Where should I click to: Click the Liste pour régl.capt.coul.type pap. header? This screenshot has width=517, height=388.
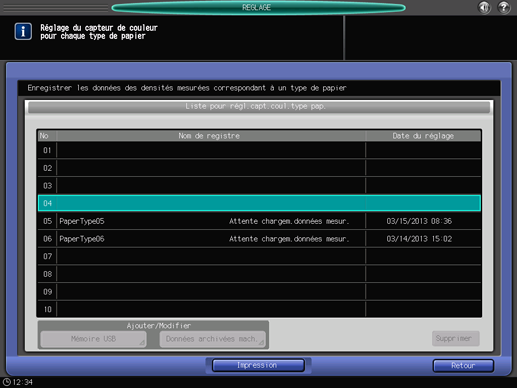pyautogui.click(x=259, y=107)
